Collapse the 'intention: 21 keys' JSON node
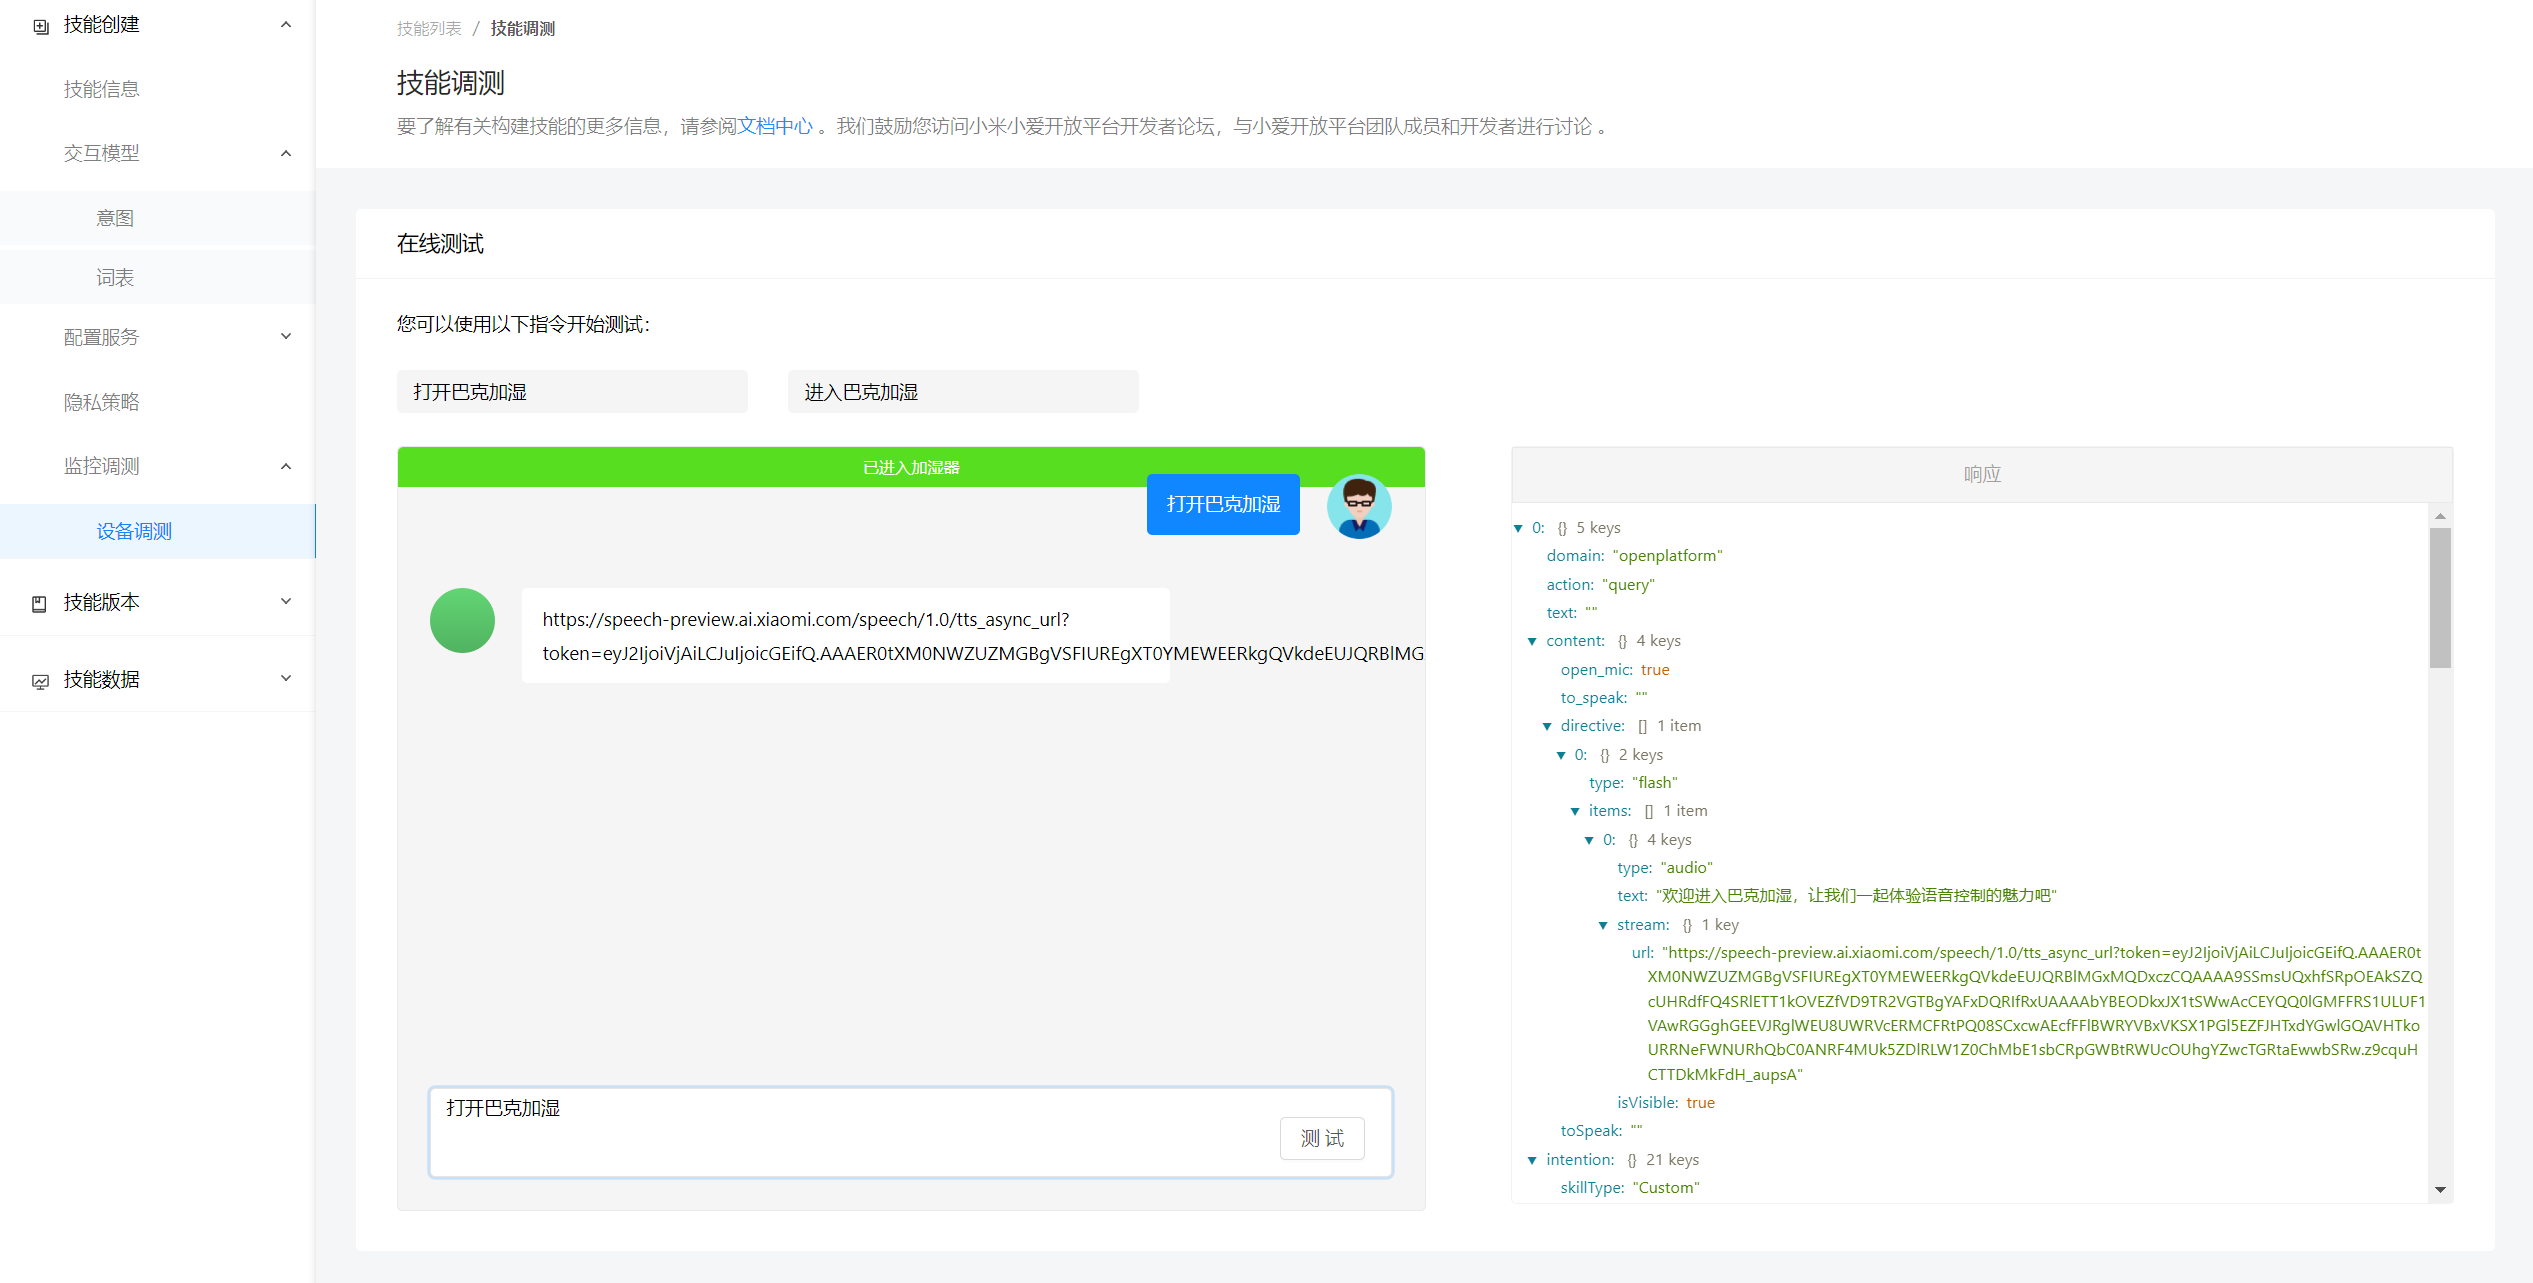 (x=1532, y=1160)
